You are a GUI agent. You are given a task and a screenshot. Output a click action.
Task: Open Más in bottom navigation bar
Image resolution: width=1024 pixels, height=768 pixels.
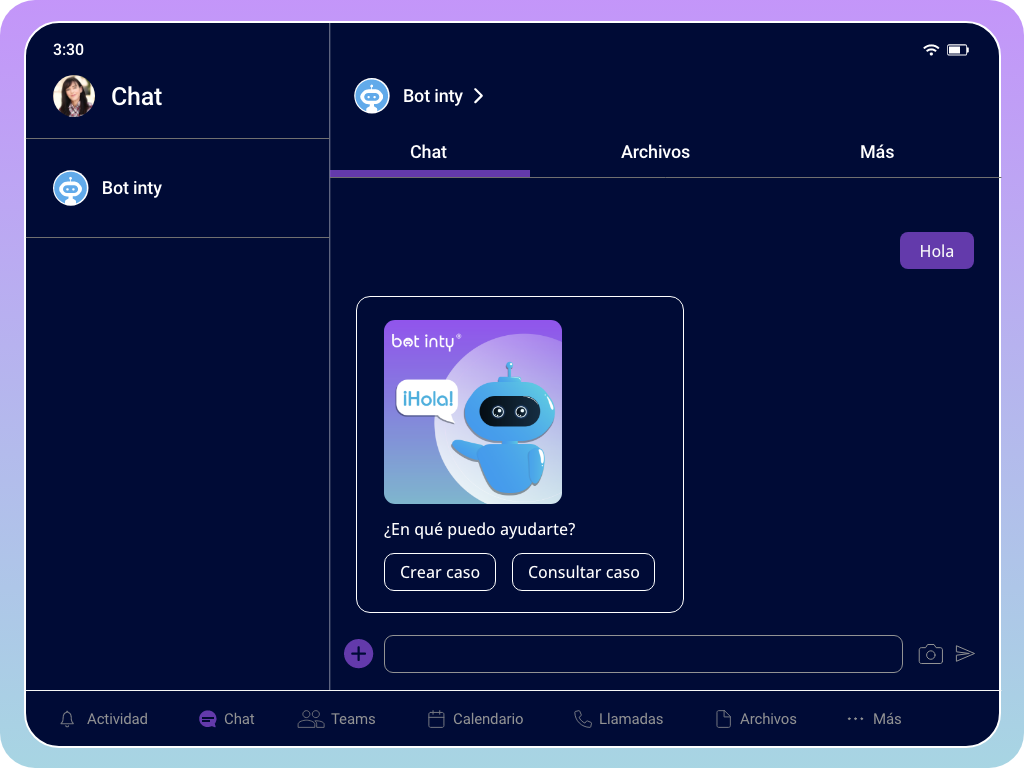(874, 719)
